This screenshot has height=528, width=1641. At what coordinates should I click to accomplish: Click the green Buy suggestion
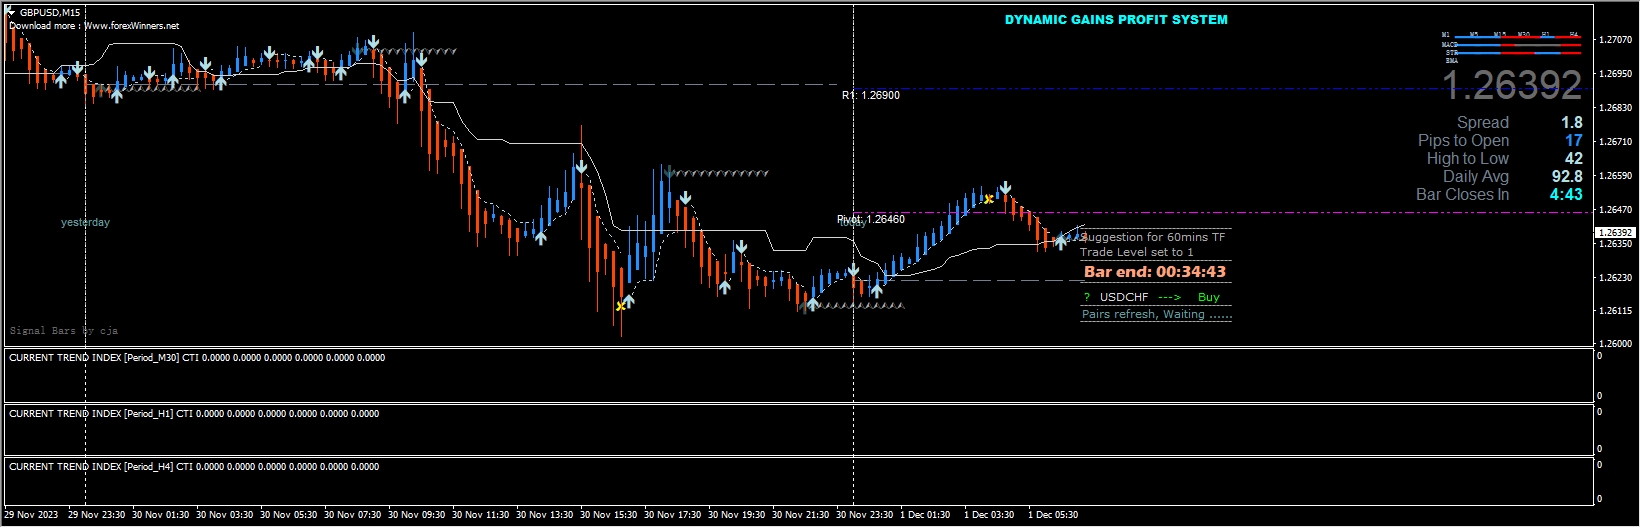(1209, 297)
